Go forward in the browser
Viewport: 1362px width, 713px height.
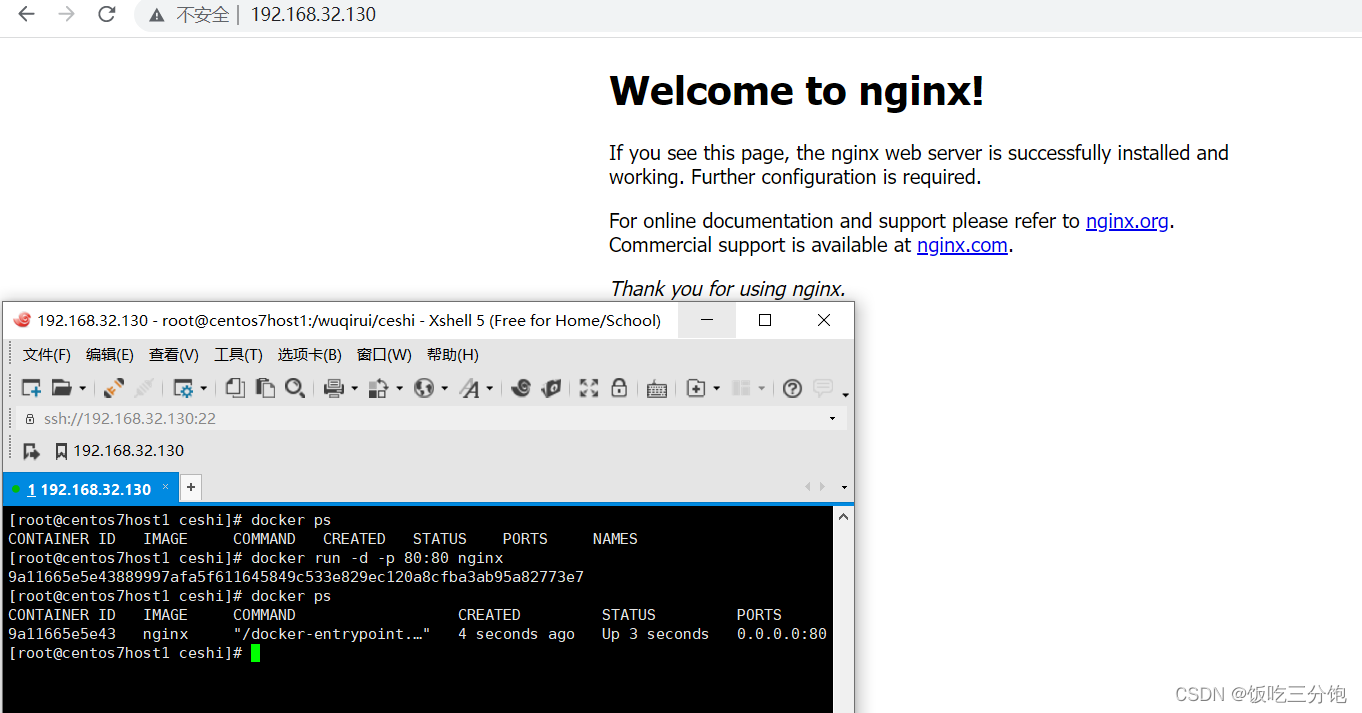click(66, 15)
